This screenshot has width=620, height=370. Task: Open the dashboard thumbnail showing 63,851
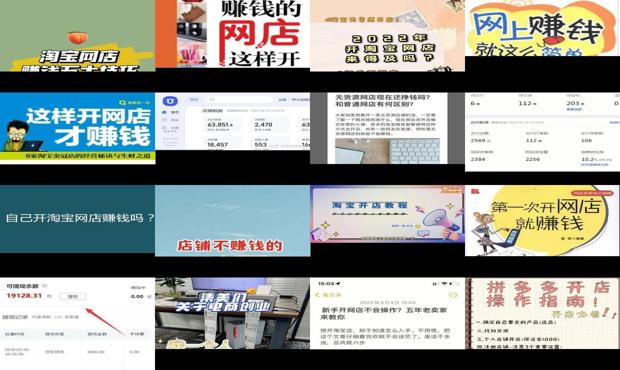pos(232,121)
